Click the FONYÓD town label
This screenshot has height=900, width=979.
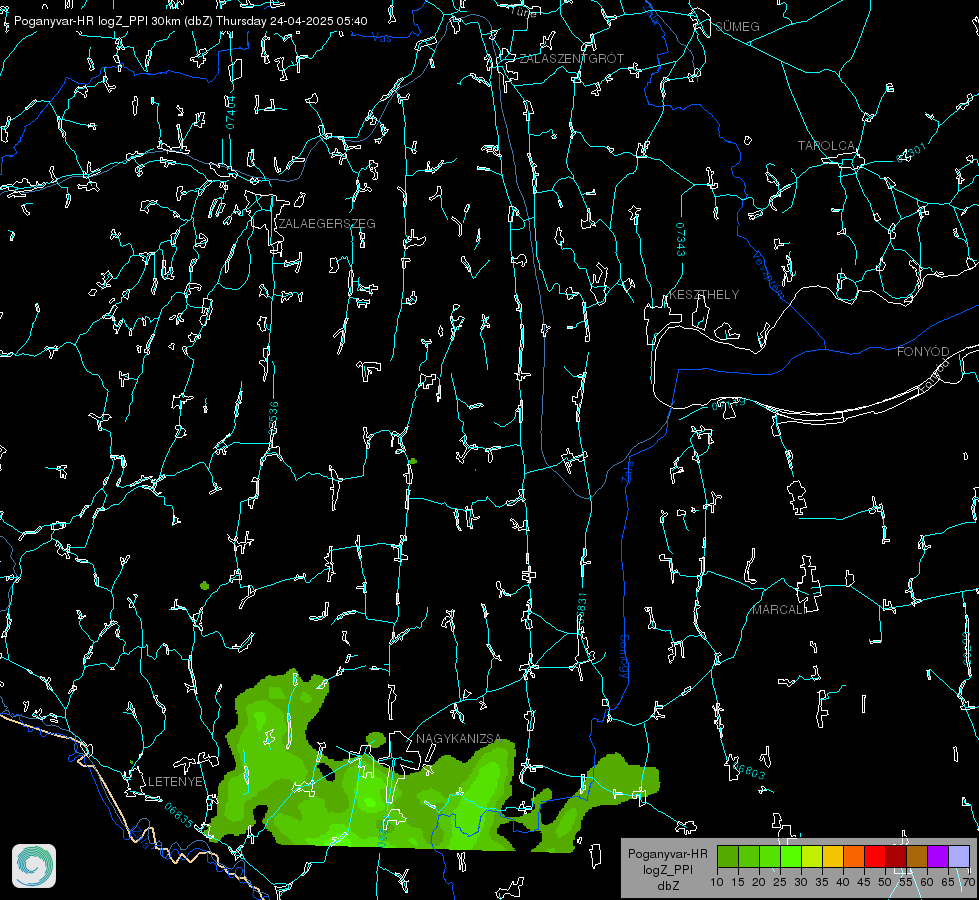click(x=923, y=352)
